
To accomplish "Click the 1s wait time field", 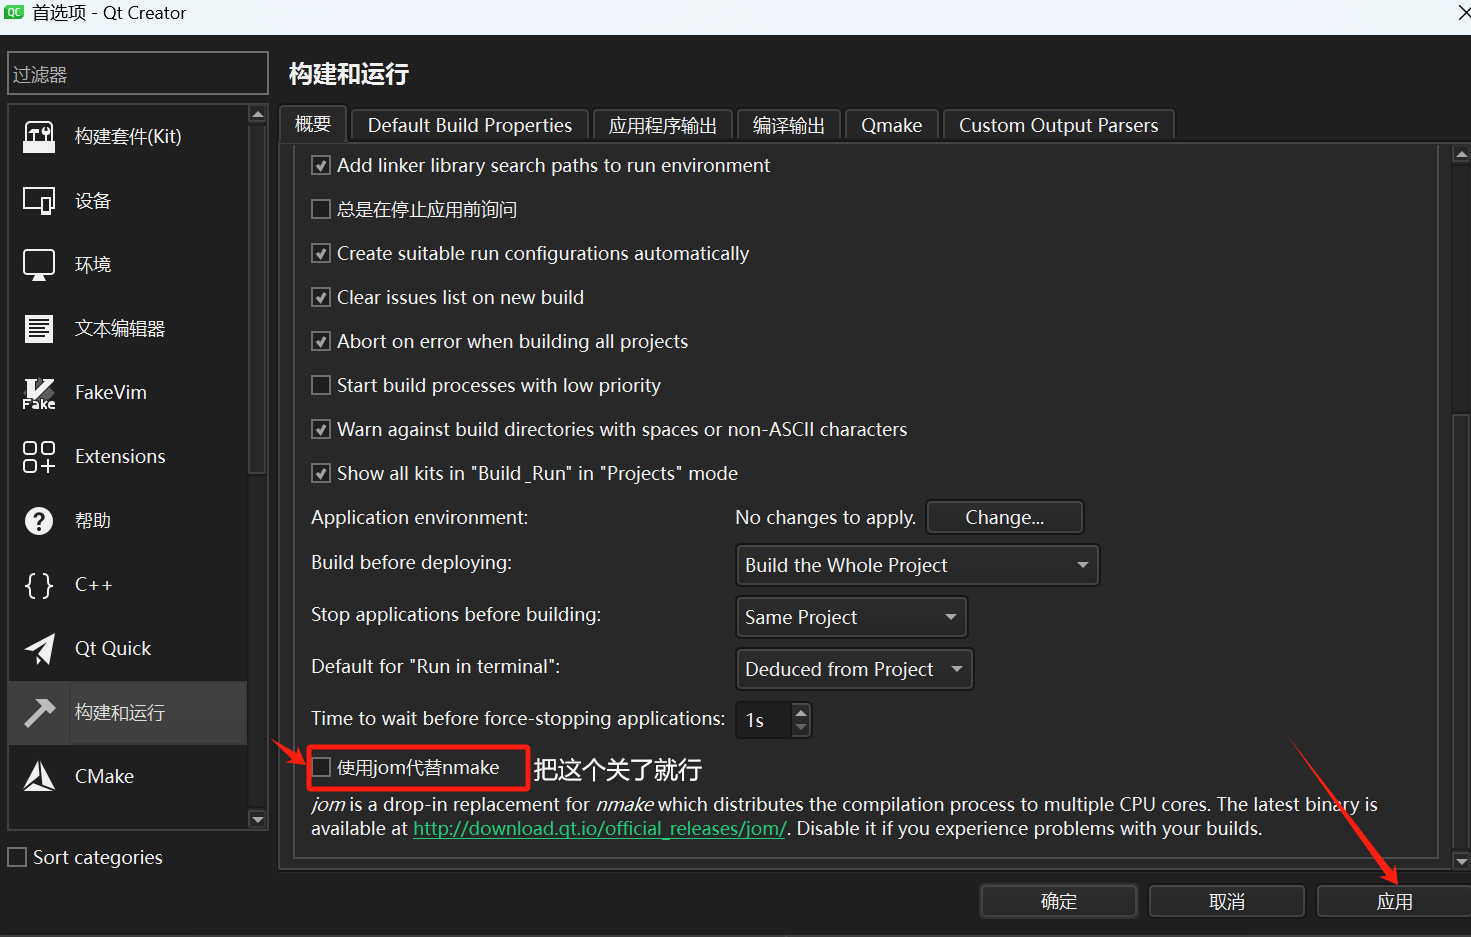I will (764, 720).
